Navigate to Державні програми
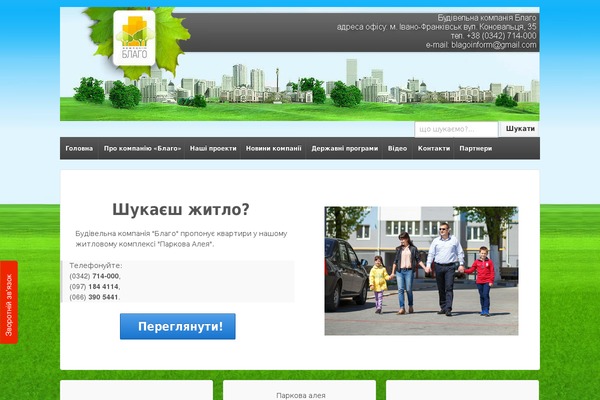Image resolution: width=600 pixels, height=400 pixels. 344,148
